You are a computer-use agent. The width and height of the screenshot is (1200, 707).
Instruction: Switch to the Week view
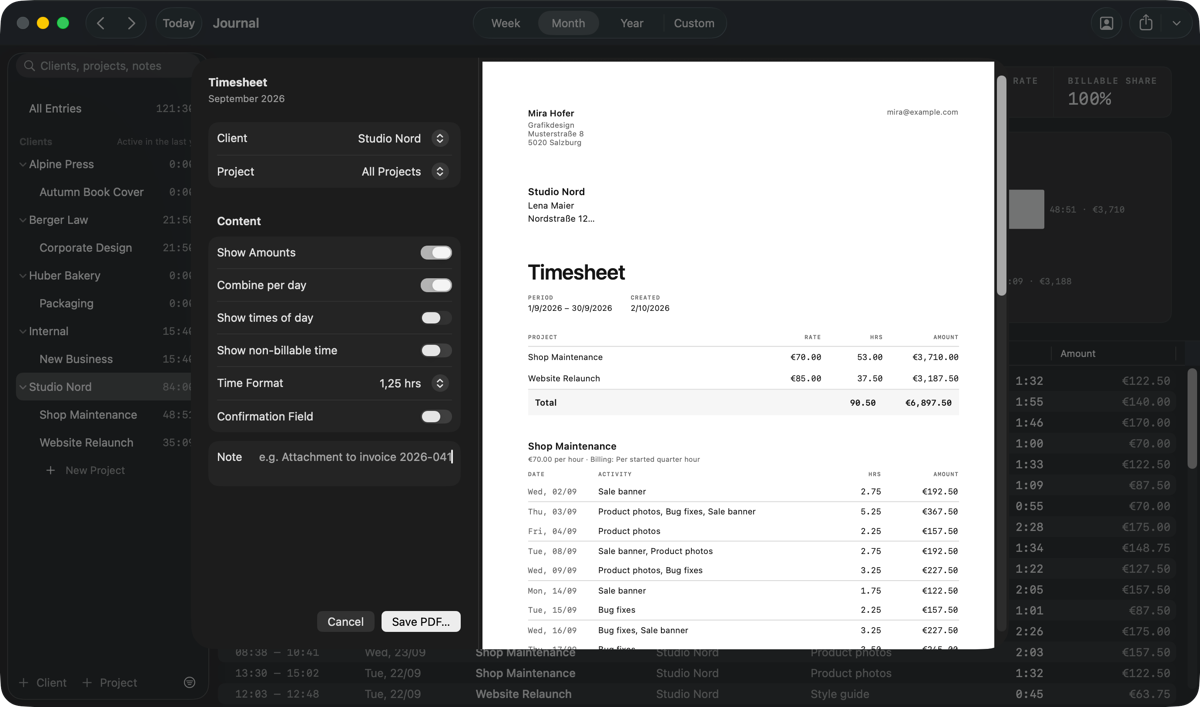(505, 23)
